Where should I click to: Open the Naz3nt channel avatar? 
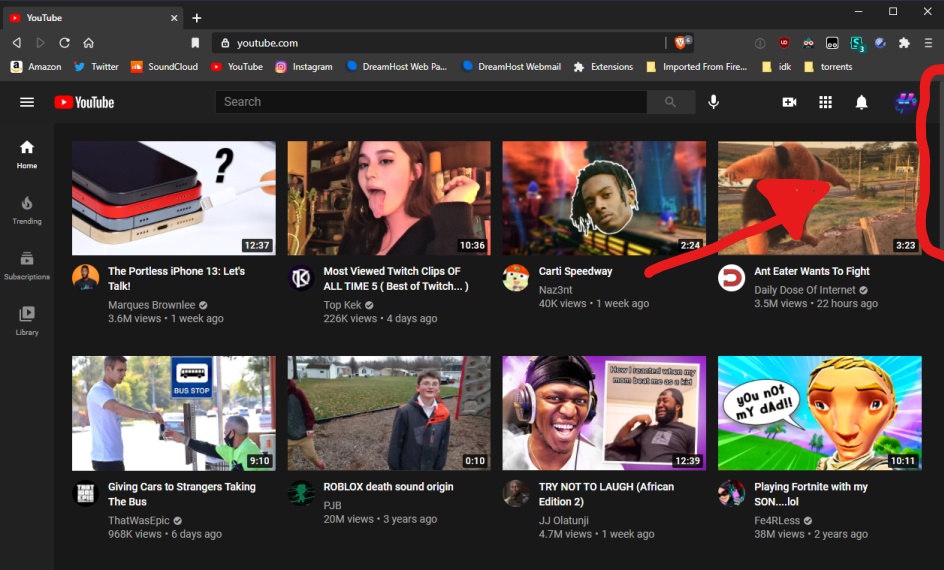(x=516, y=277)
